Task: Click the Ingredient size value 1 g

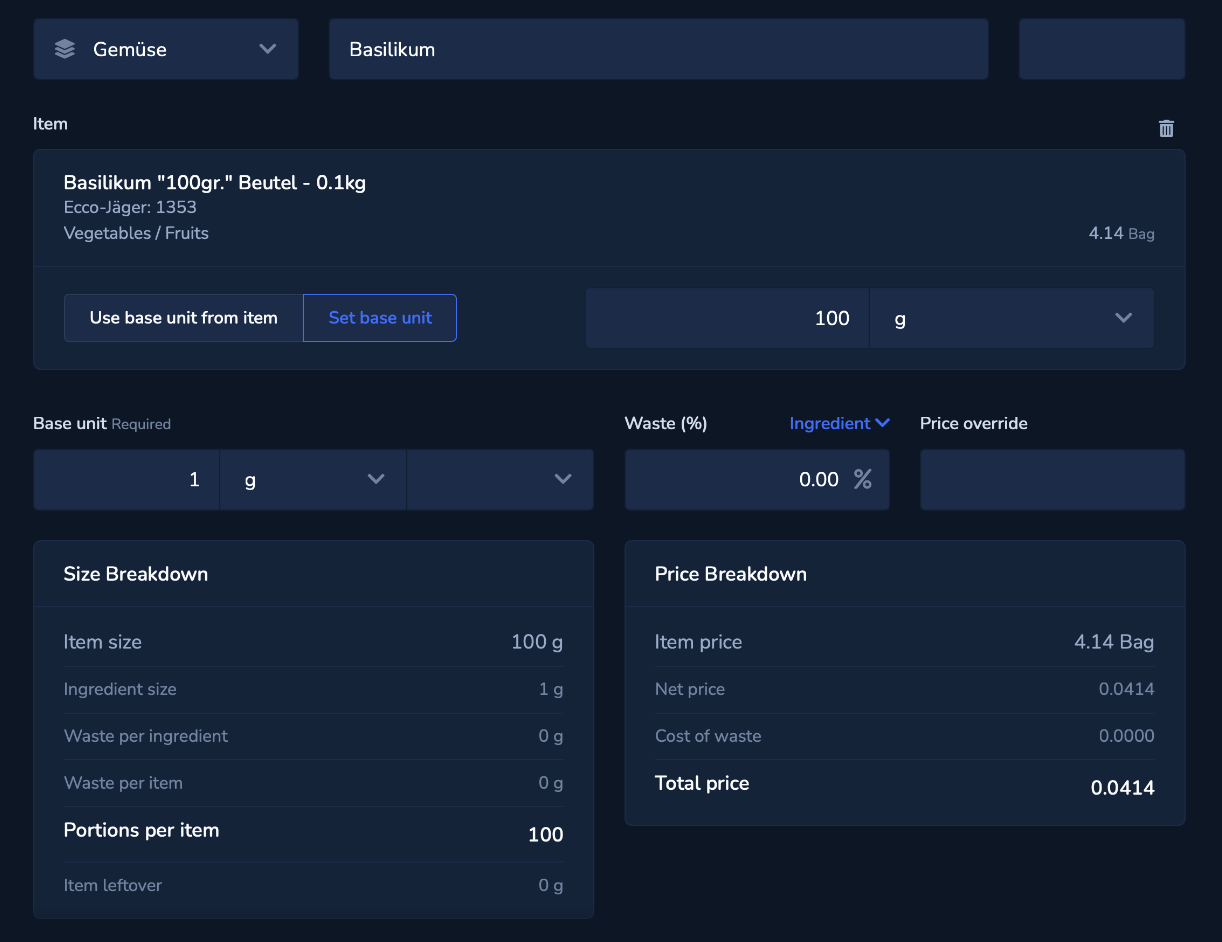Action: tap(551, 689)
